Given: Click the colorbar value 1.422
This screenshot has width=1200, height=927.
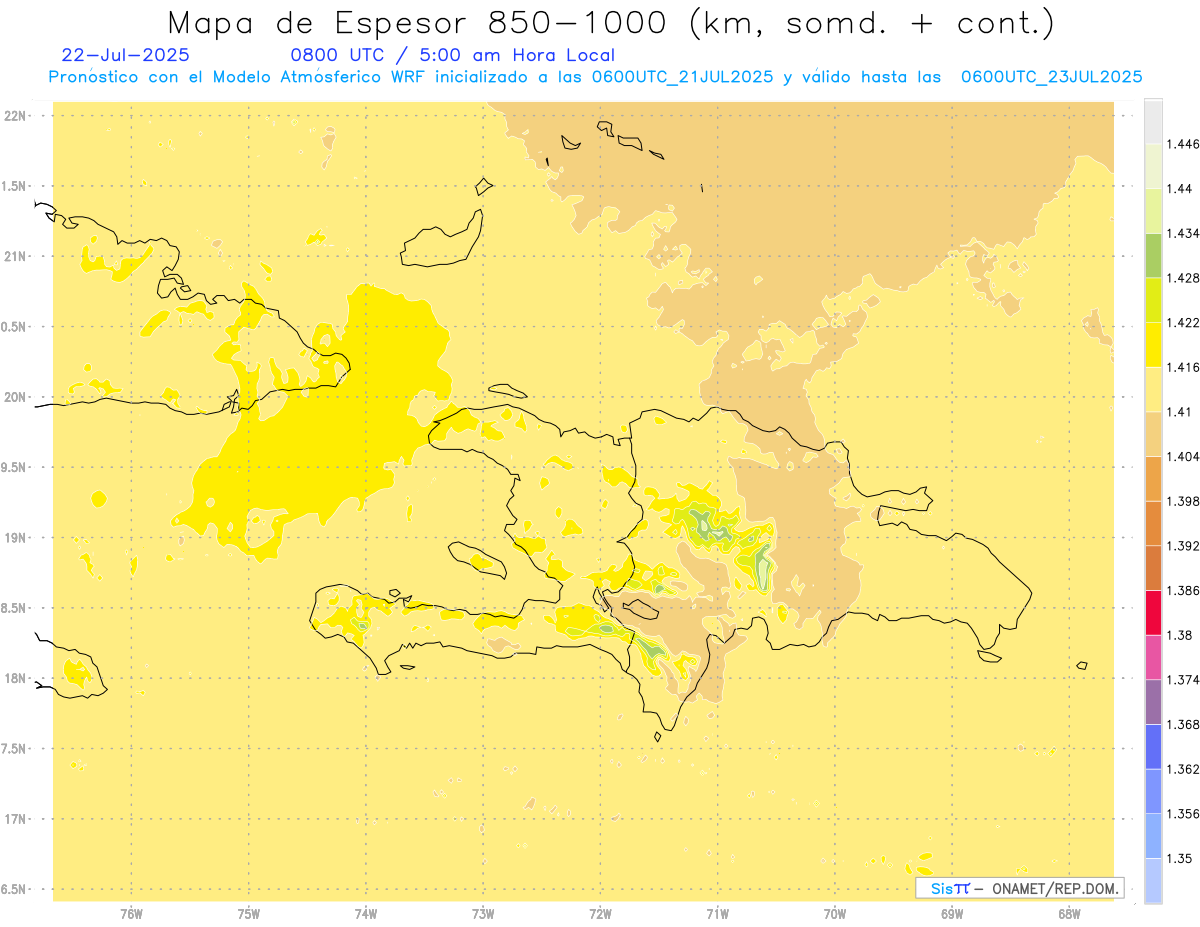Looking at the screenshot, I should pyautogui.click(x=1185, y=323).
